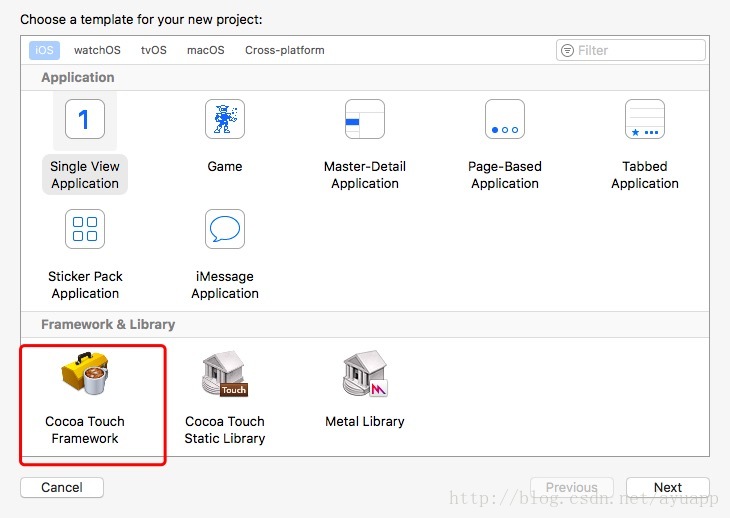Image resolution: width=730 pixels, height=518 pixels.
Task: Click Cancel to dismiss the dialog
Action: [62, 487]
